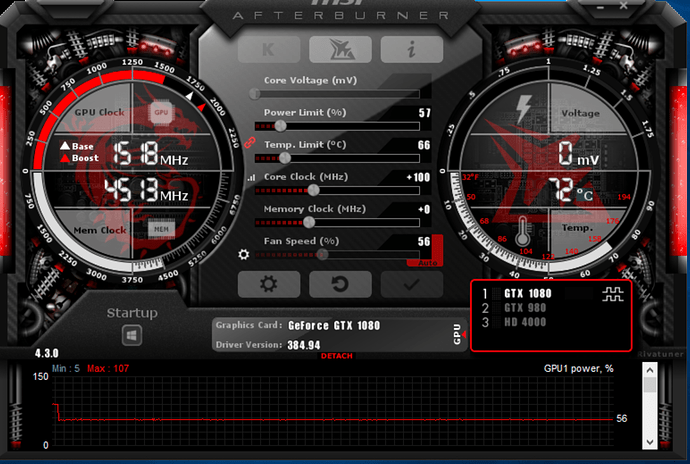Close the Afterburner window

[623, 6]
